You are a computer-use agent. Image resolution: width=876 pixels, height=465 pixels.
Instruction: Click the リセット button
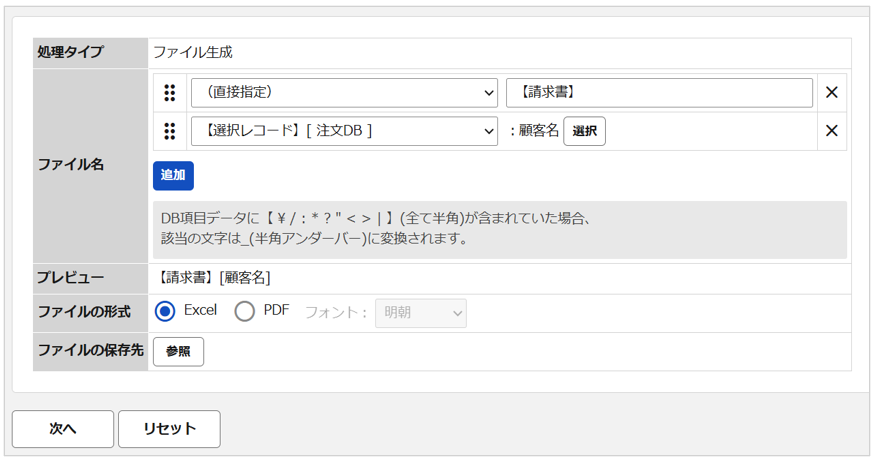(169, 429)
